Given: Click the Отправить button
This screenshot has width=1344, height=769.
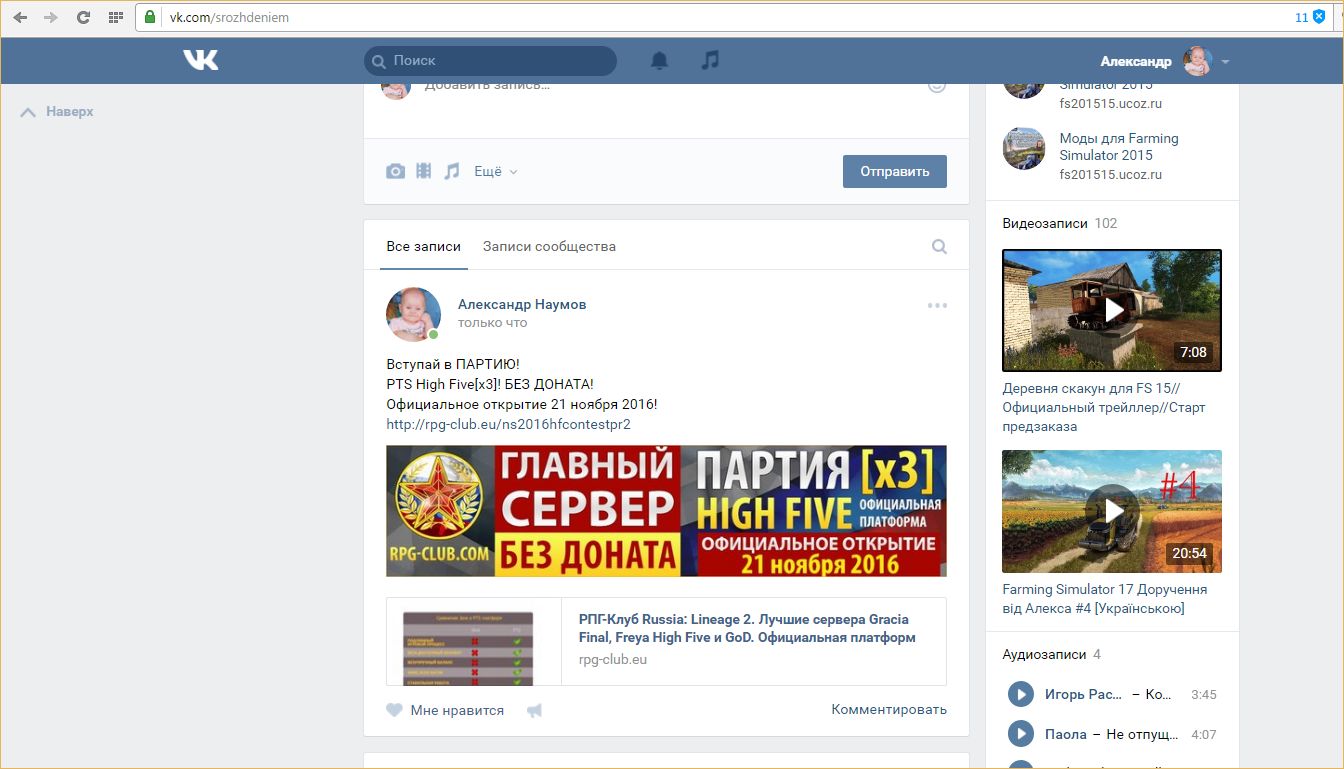Looking at the screenshot, I should click(894, 171).
